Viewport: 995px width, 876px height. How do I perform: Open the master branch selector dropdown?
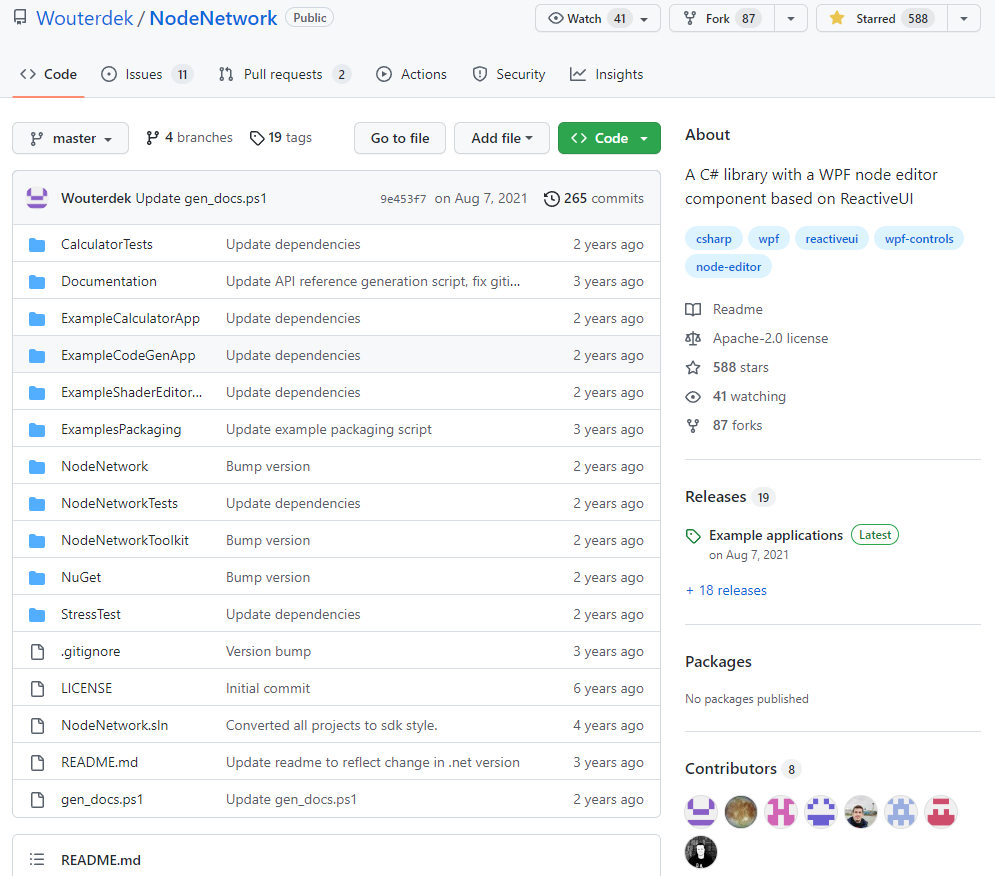[70, 138]
